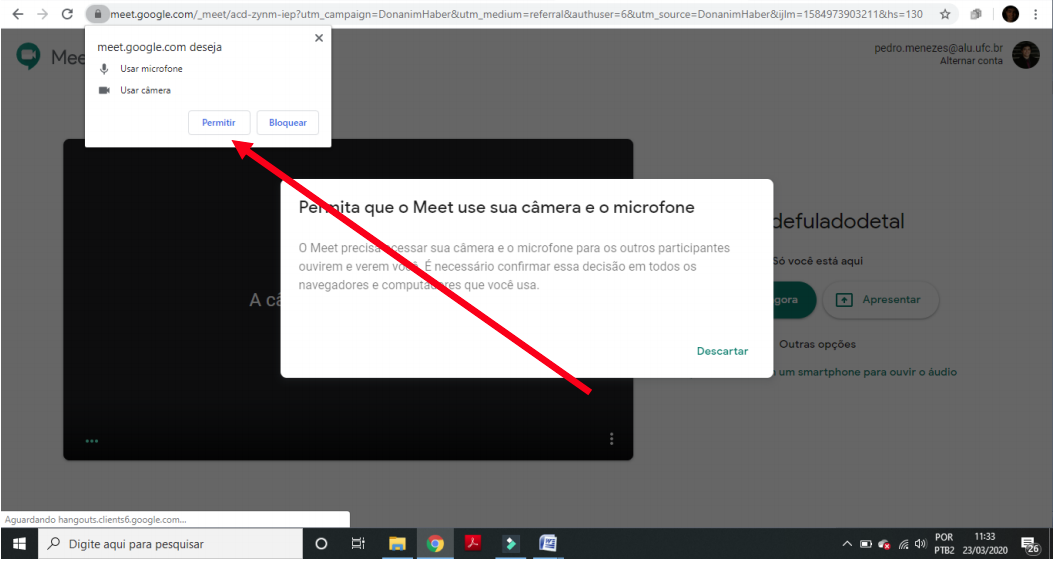Click the smartphone audio link
The width and height of the screenshot is (1055, 561).
tap(864, 372)
